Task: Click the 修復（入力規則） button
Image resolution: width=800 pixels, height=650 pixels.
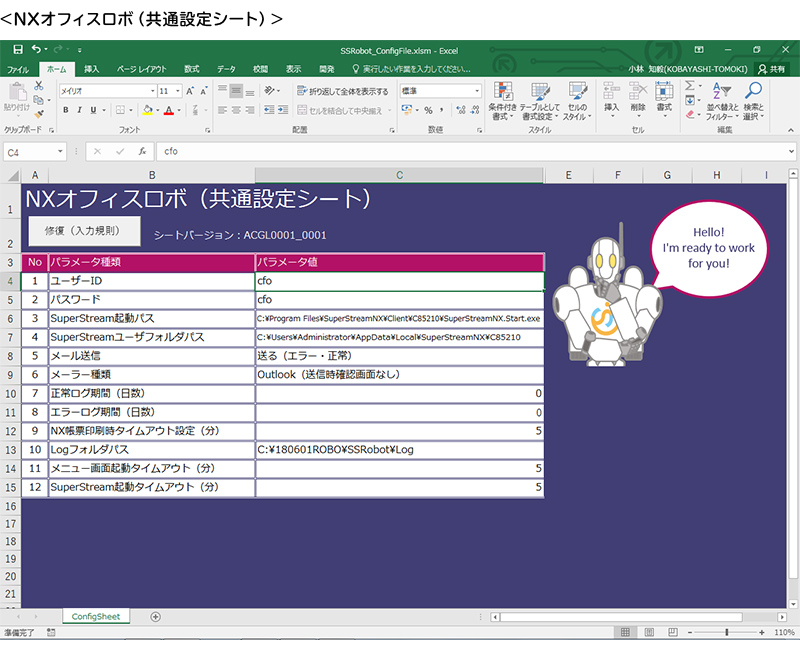Action: [x=84, y=231]
